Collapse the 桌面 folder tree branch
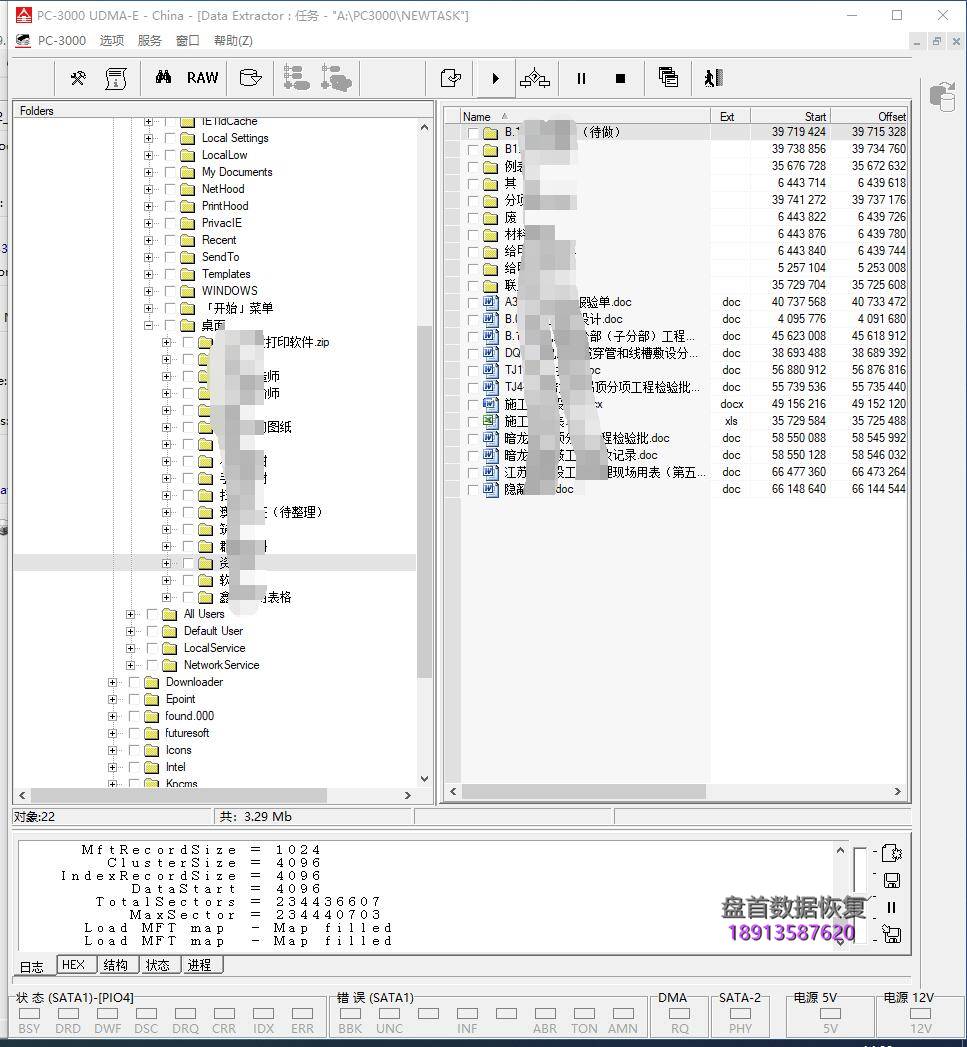Image resolution: width=967 pixels, height=1047 pixels. (x=147, y=325)
